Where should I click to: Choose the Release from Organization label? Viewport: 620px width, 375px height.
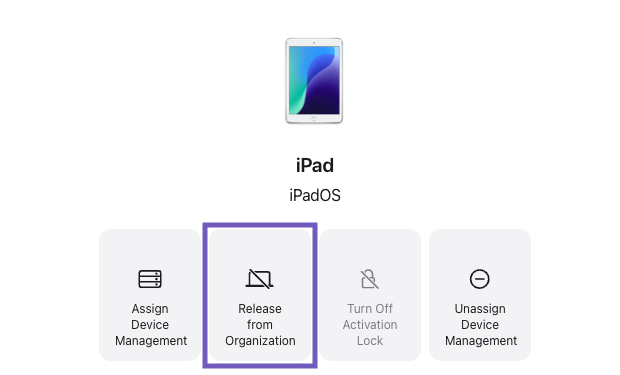260,324
